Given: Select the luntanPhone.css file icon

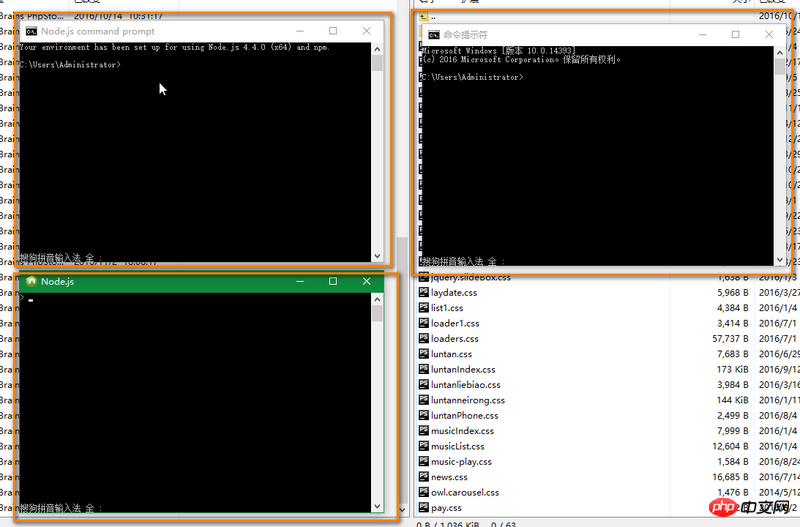Looking at the screenshot, I should (423, 415).
